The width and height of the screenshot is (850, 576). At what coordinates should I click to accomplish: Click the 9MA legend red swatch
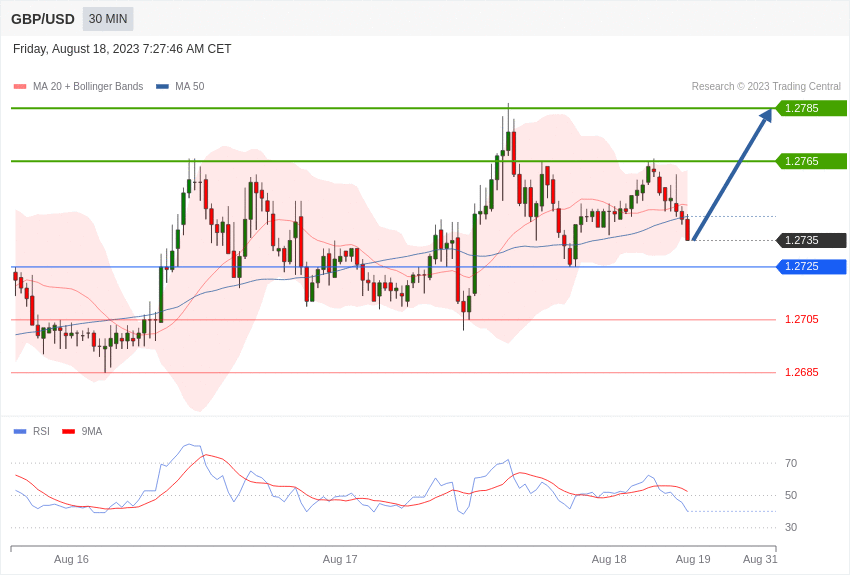(x=69, y=432)
